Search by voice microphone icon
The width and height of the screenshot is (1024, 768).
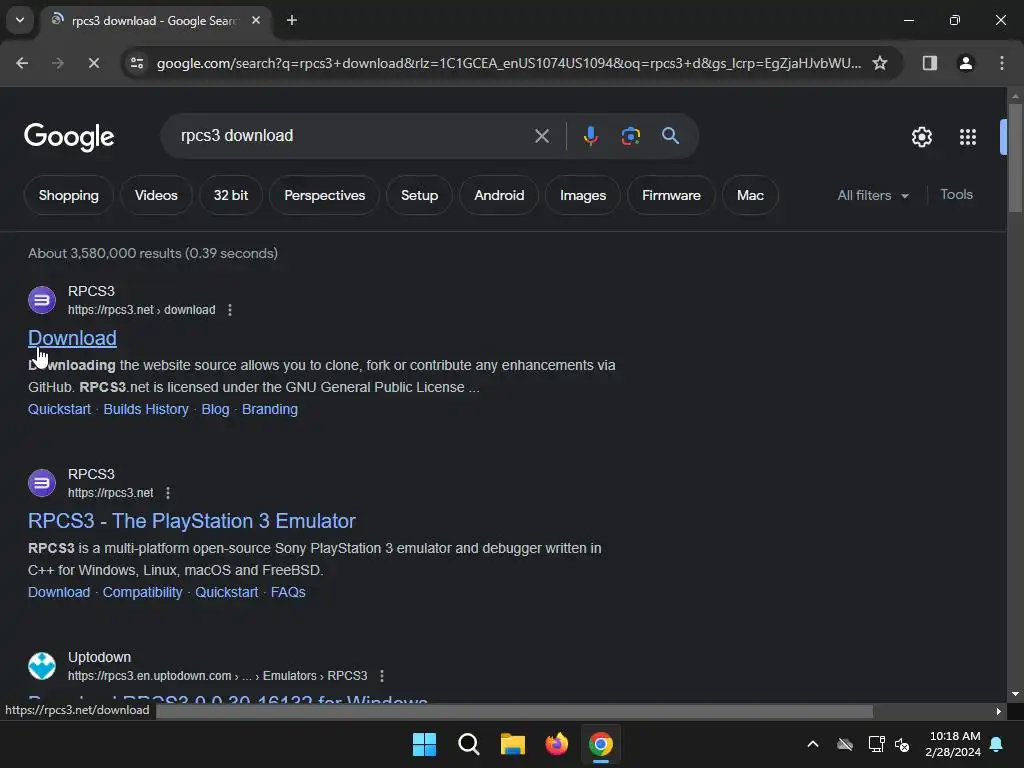pyautogui.click(x=590, y=136)
